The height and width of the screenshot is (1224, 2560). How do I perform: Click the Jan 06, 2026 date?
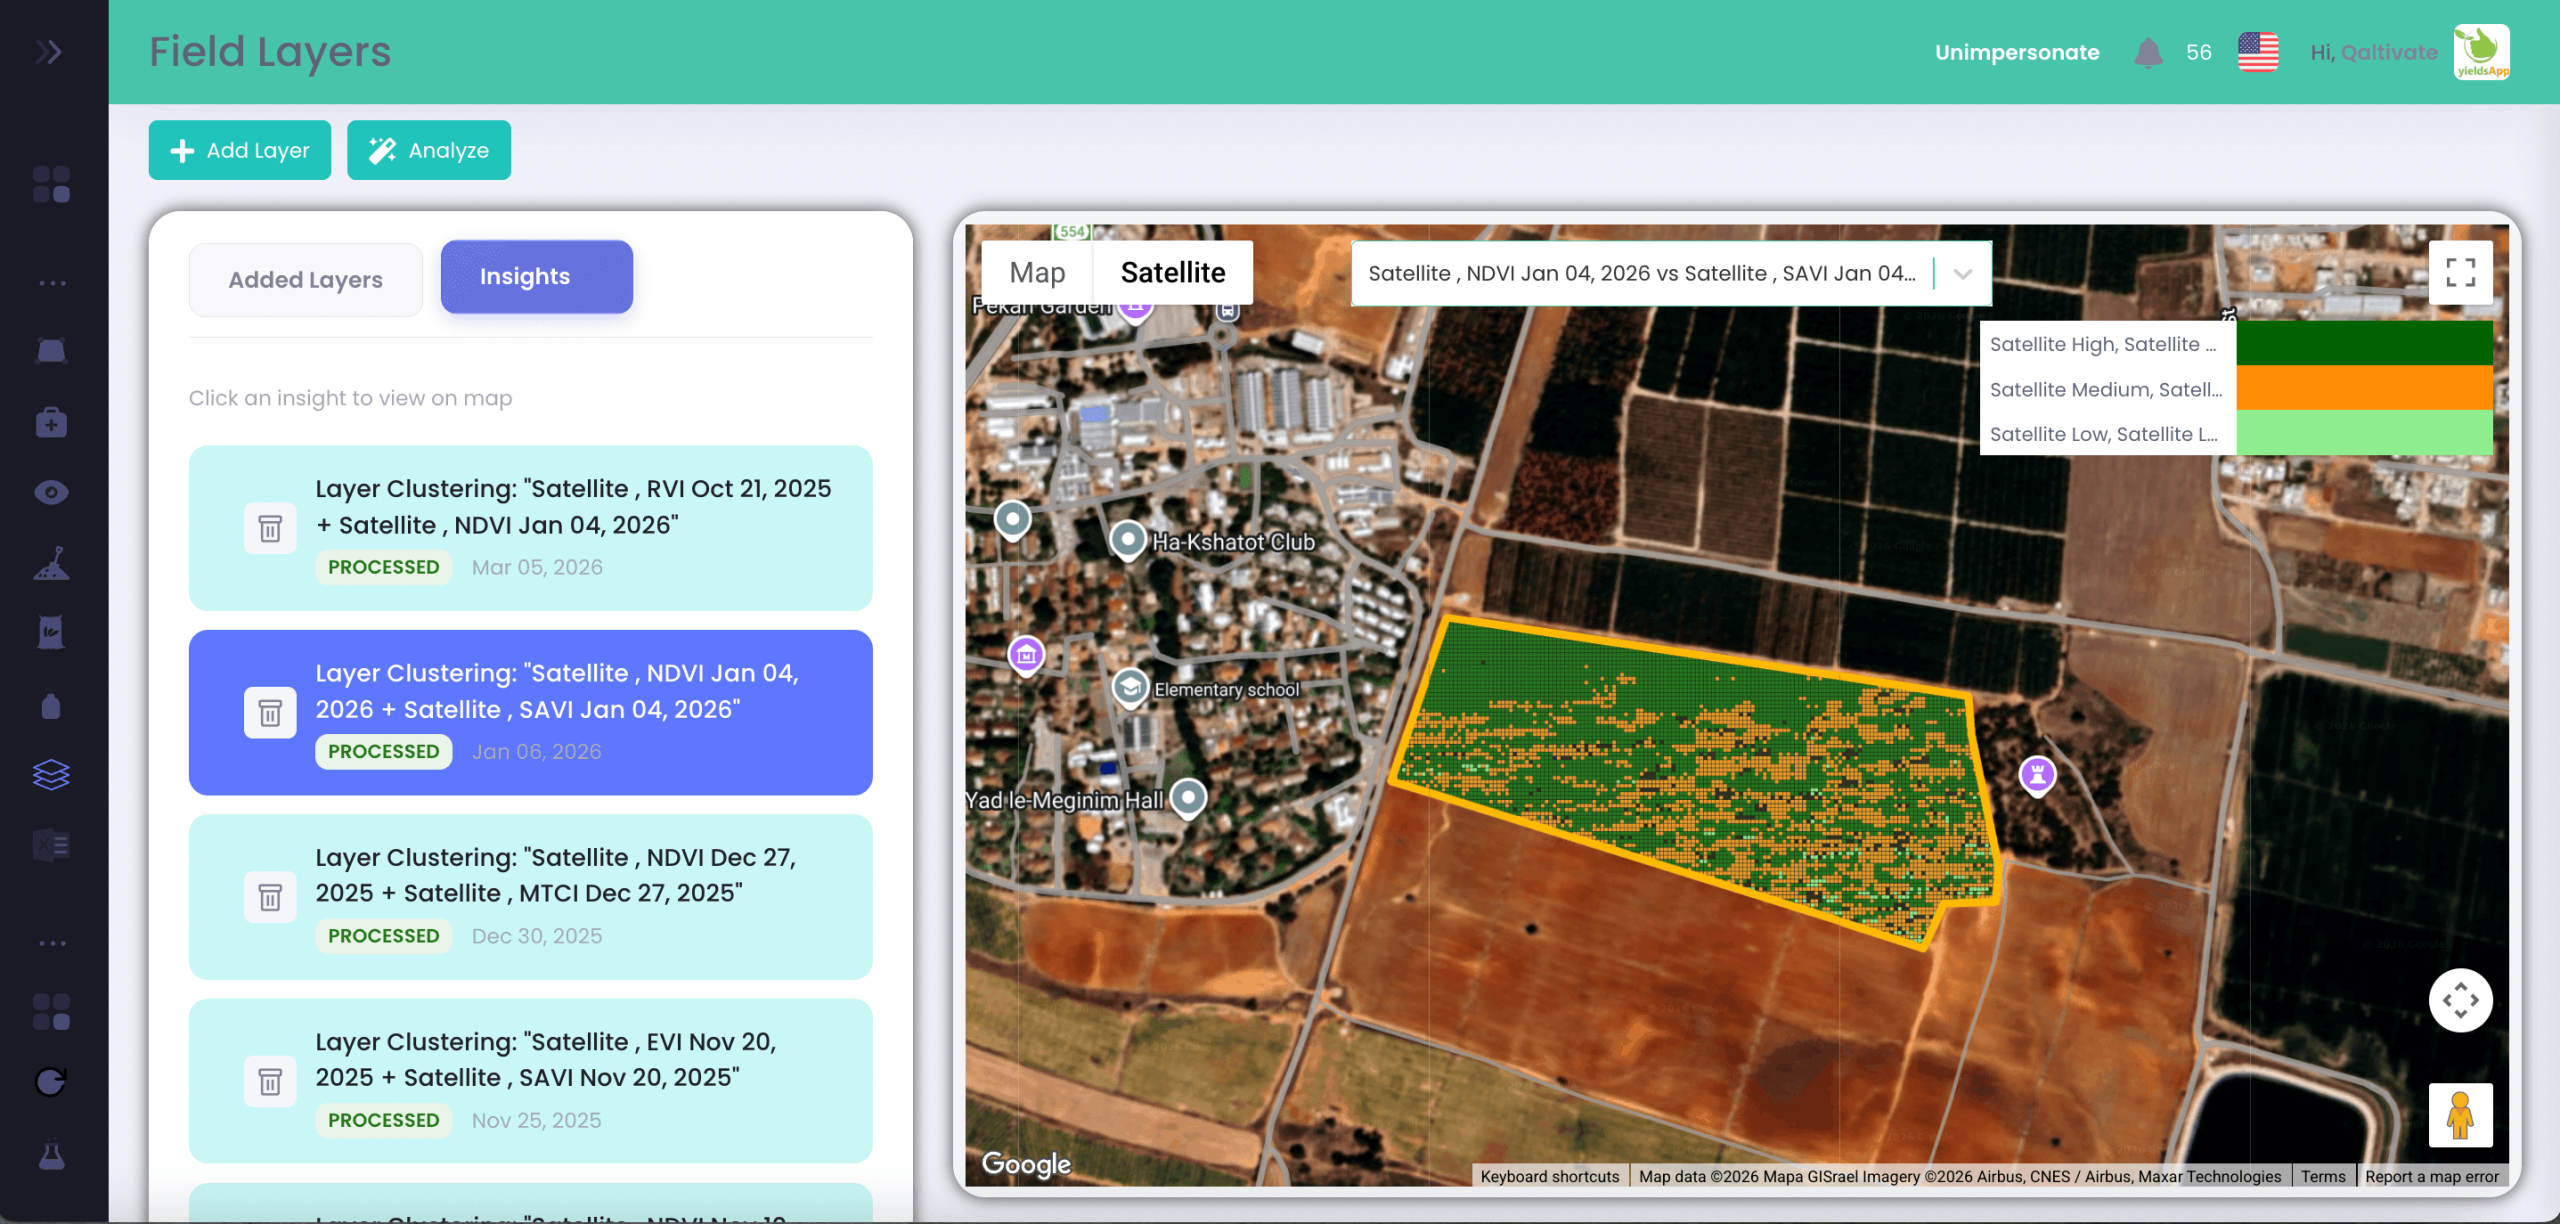(537, 751)
